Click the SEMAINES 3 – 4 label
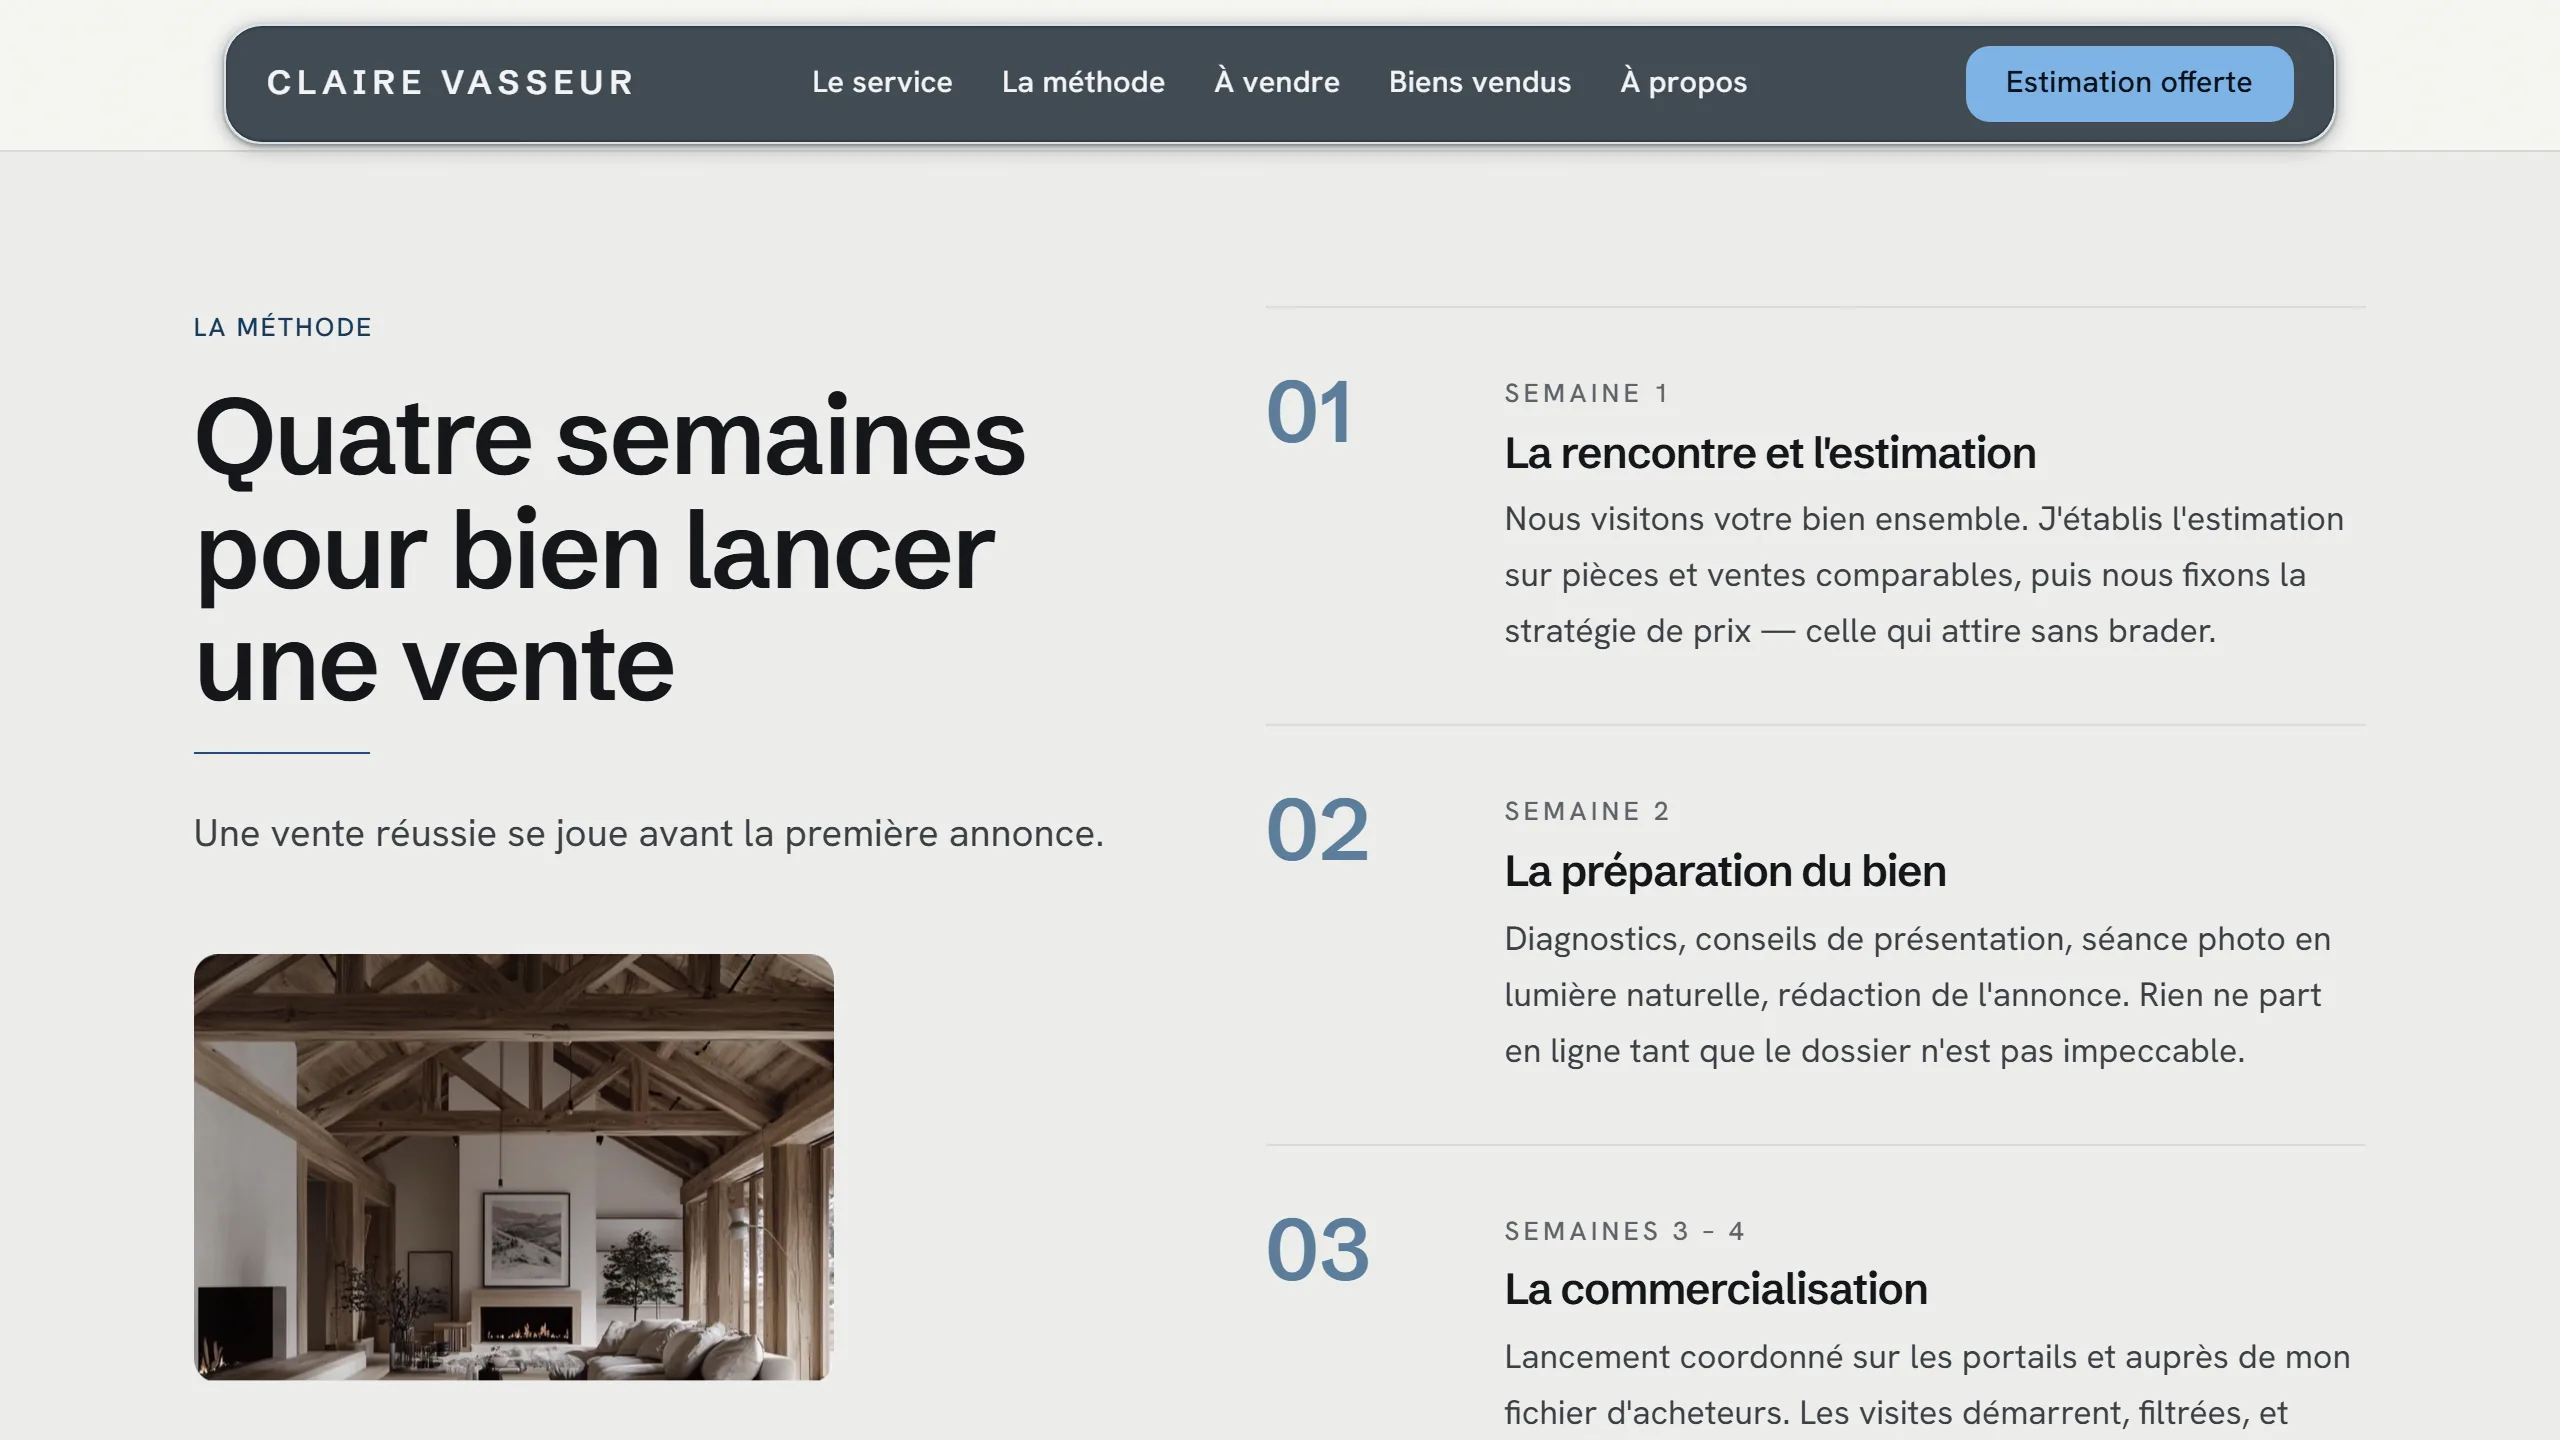 1625,1231
